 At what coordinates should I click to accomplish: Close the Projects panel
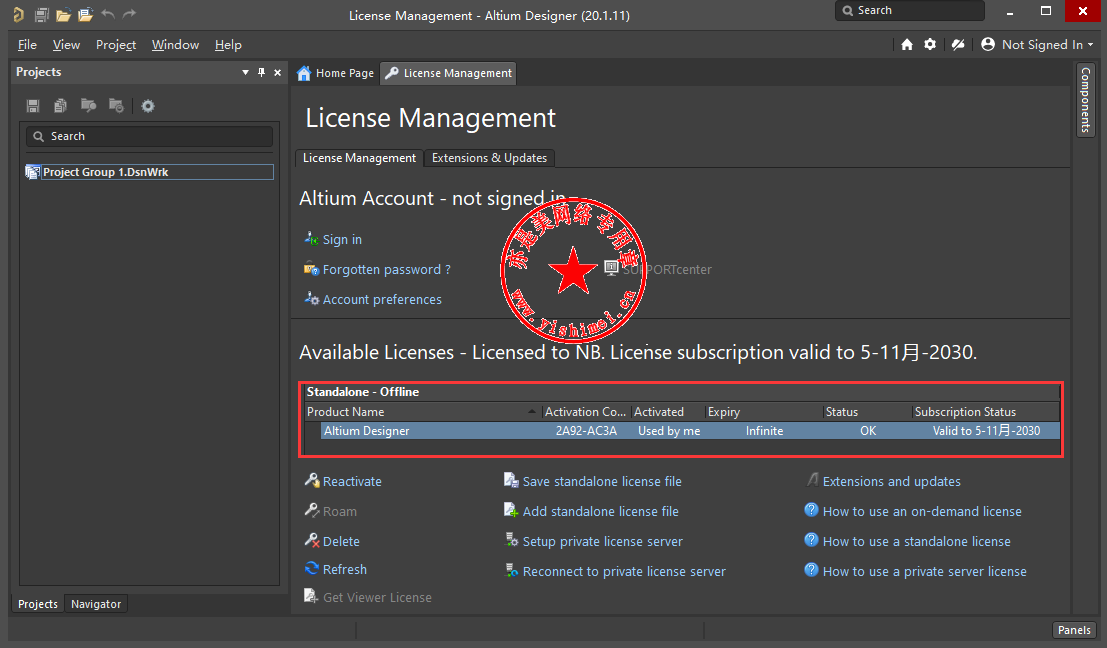pyautogui.click(x=277, y=72)
